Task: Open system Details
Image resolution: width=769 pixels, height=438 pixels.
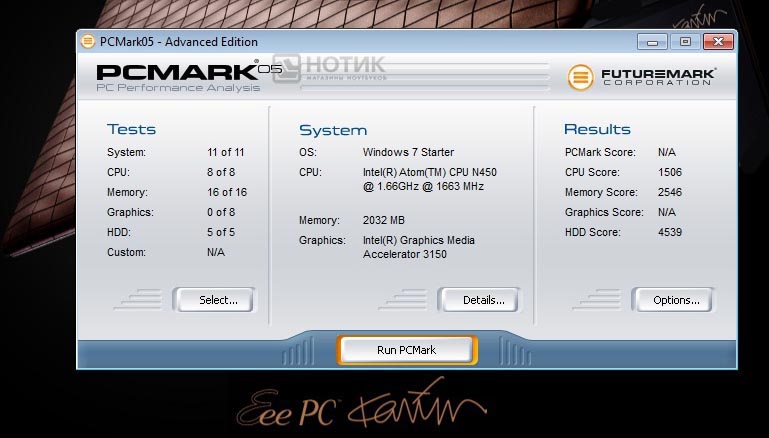Action: click(480, 300)
